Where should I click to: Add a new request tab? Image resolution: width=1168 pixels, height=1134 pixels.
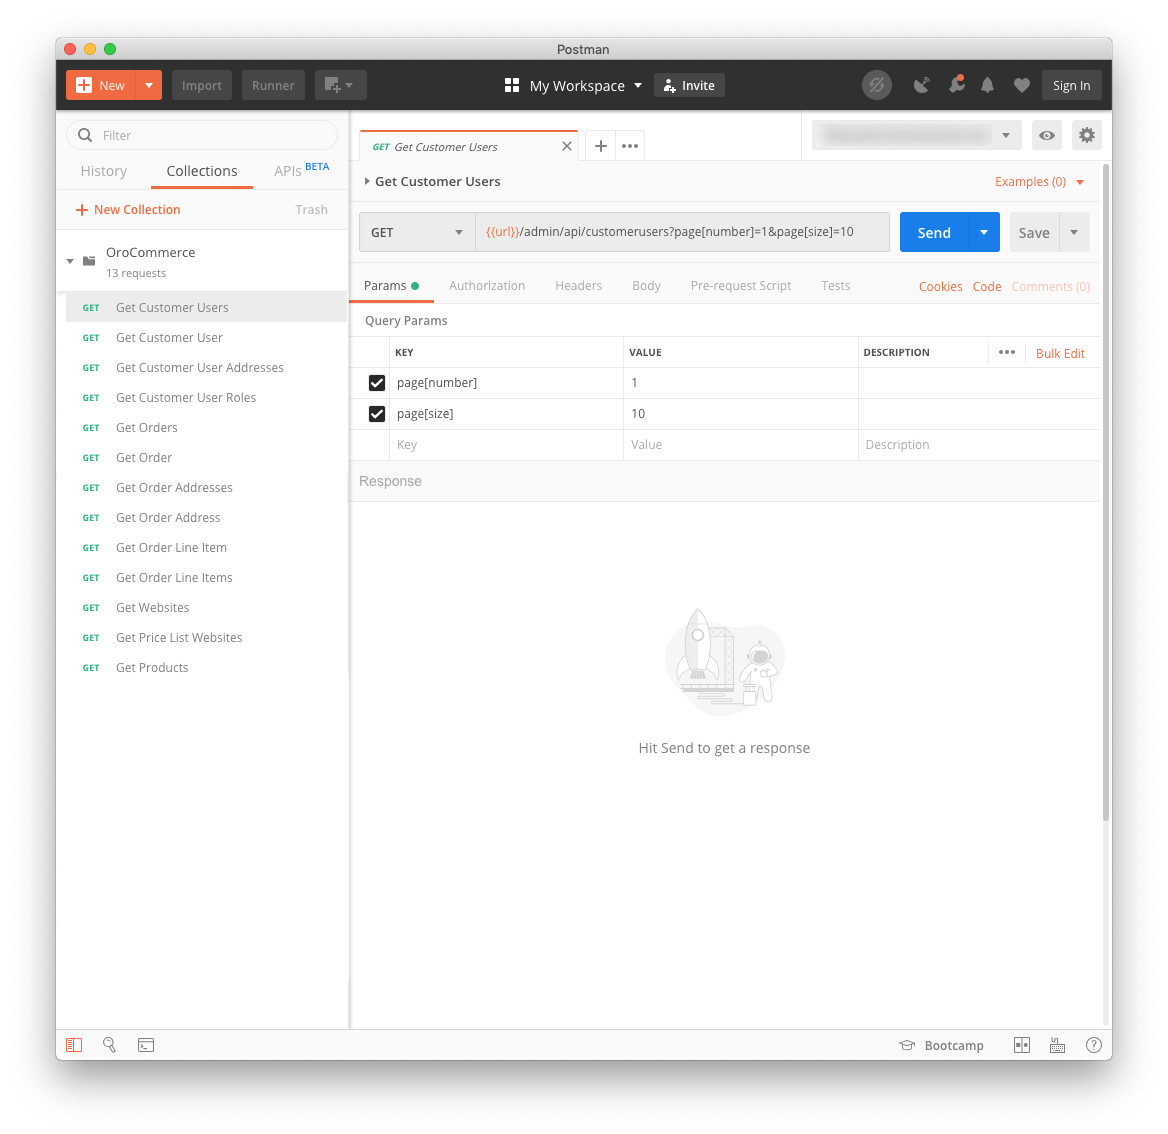pos(600,146)
